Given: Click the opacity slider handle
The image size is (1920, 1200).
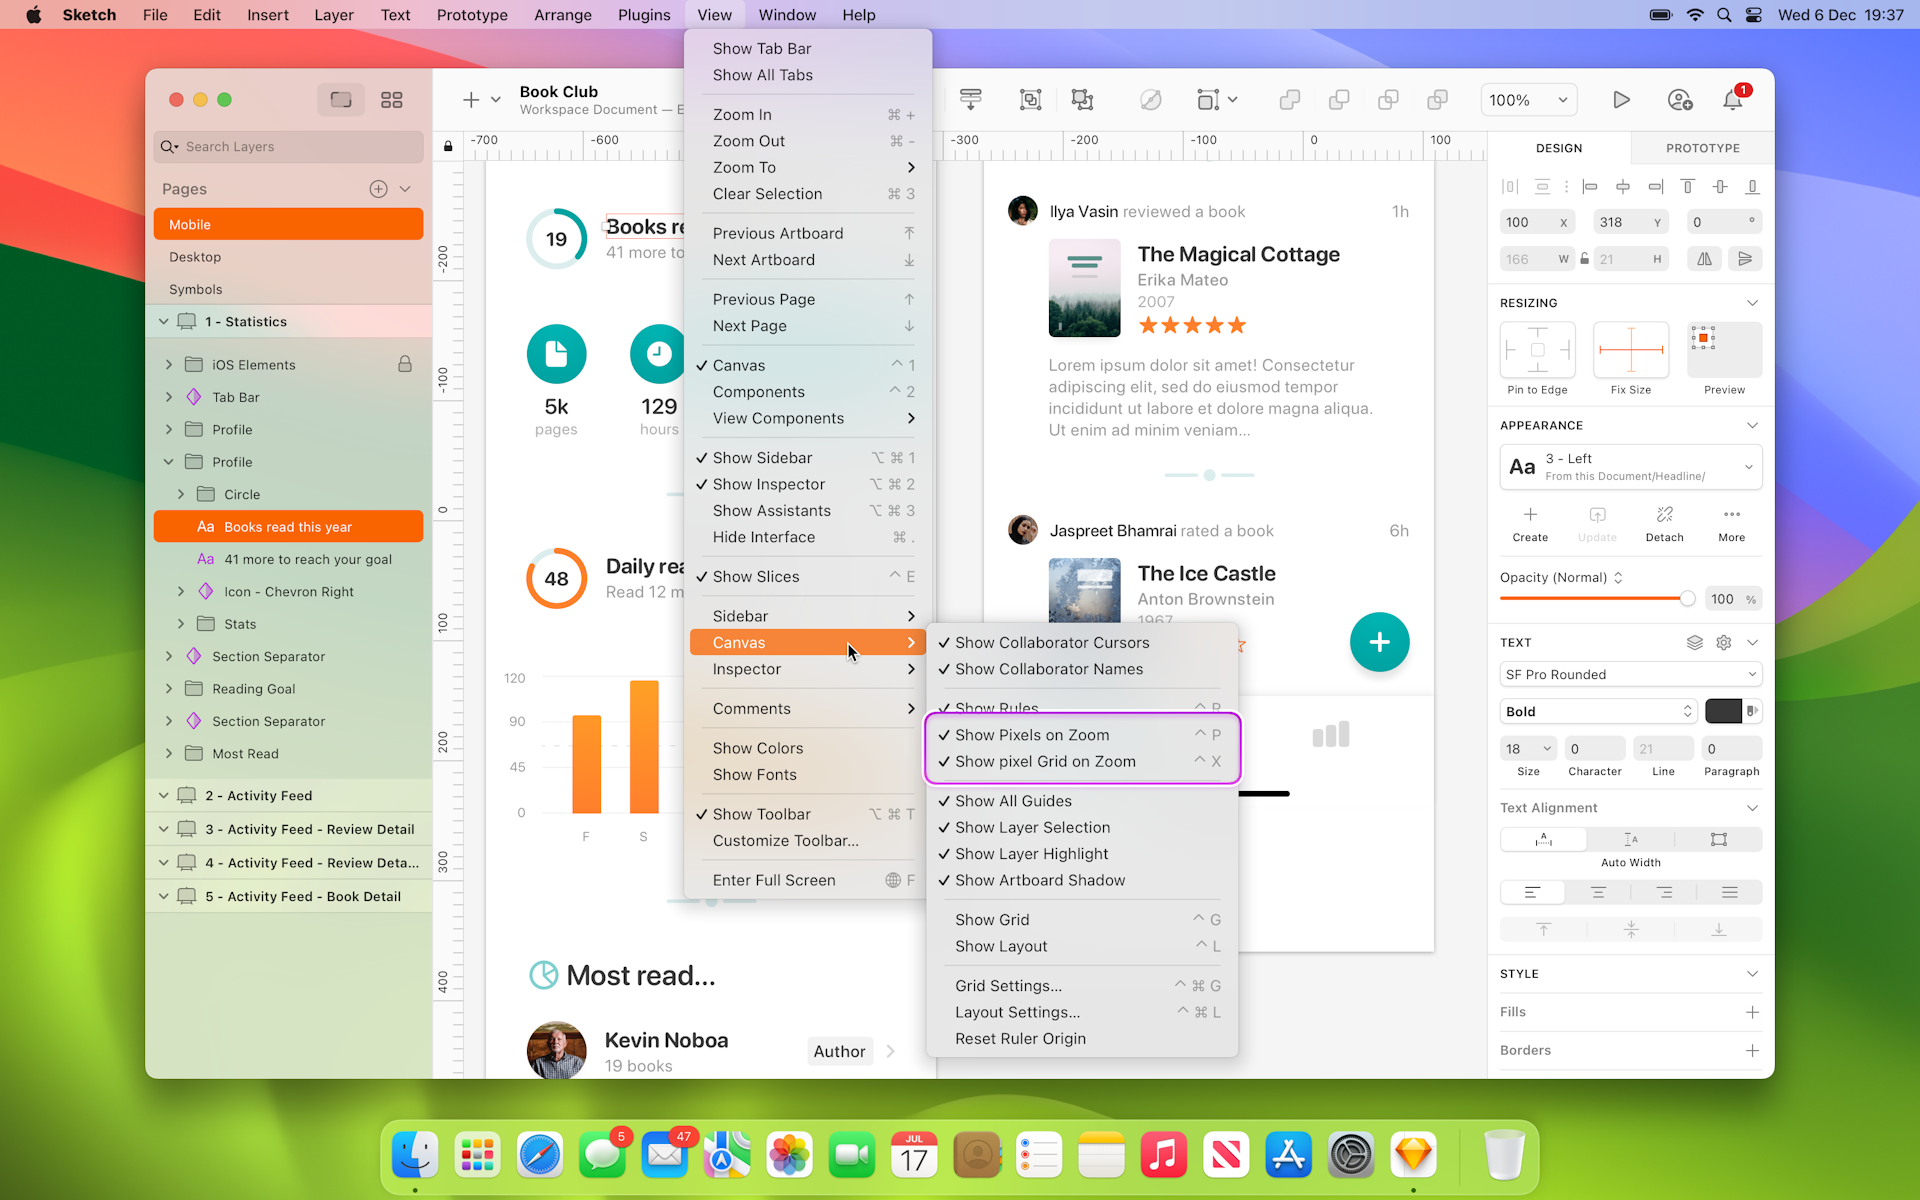Looking at the screenshot, I should pyautogui.click(x=1687, y=599).
